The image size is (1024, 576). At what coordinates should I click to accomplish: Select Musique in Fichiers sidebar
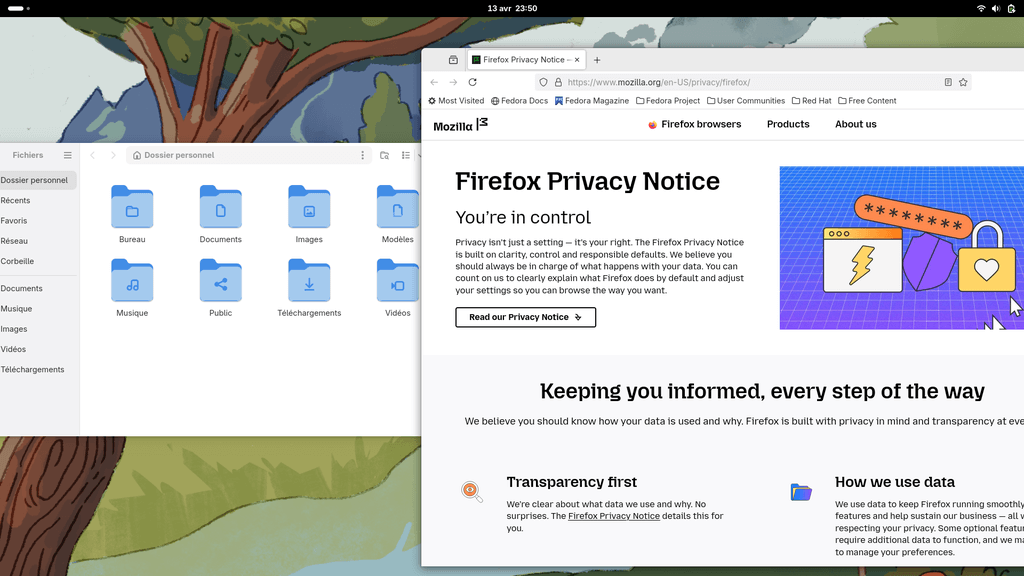38,308
